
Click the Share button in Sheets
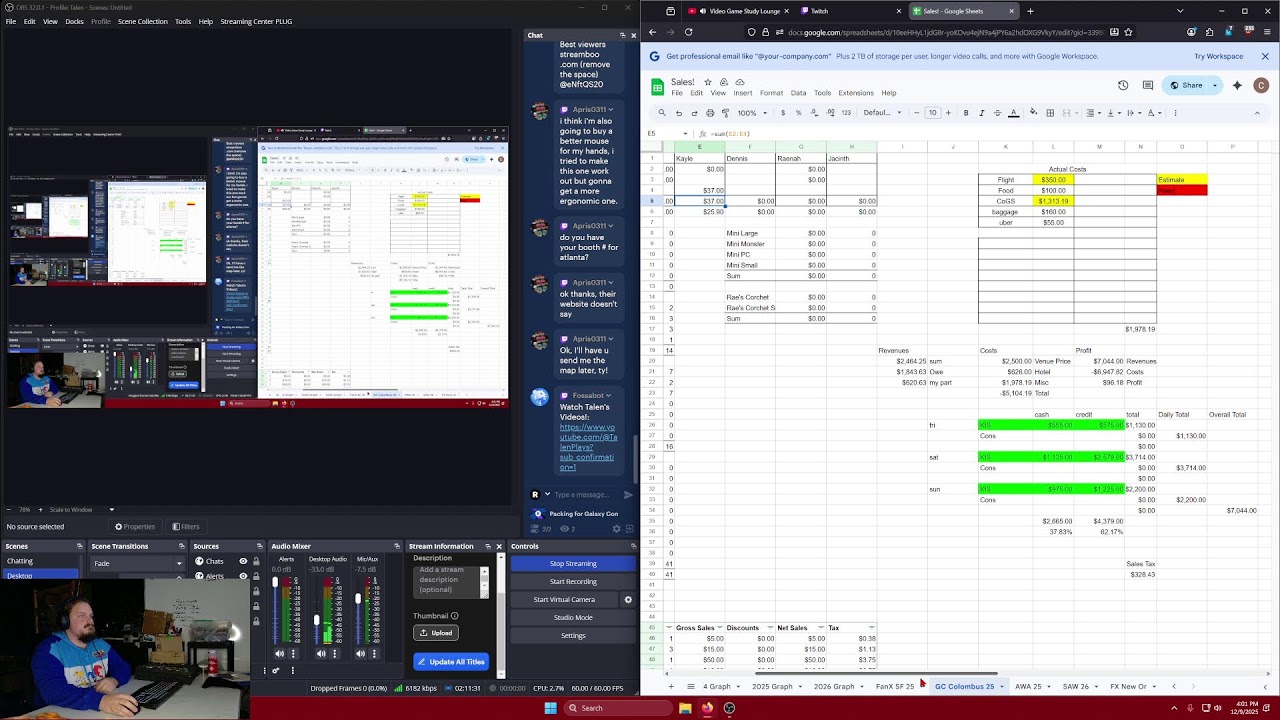pos(1186,86)
